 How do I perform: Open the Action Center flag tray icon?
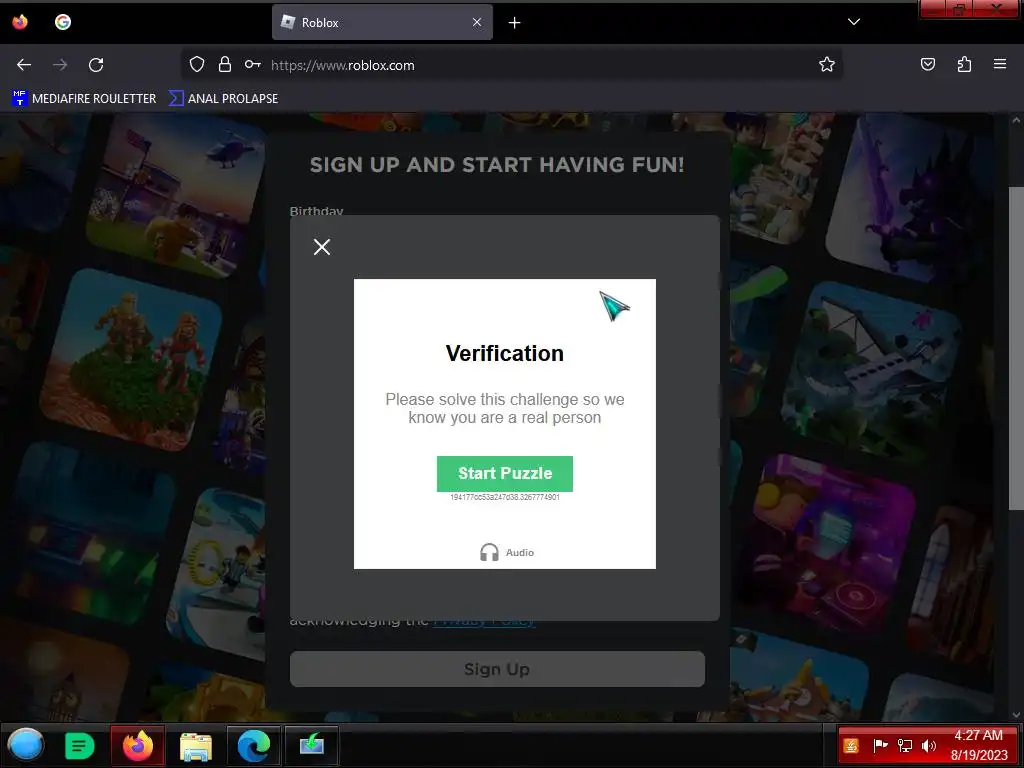[880, 745]
